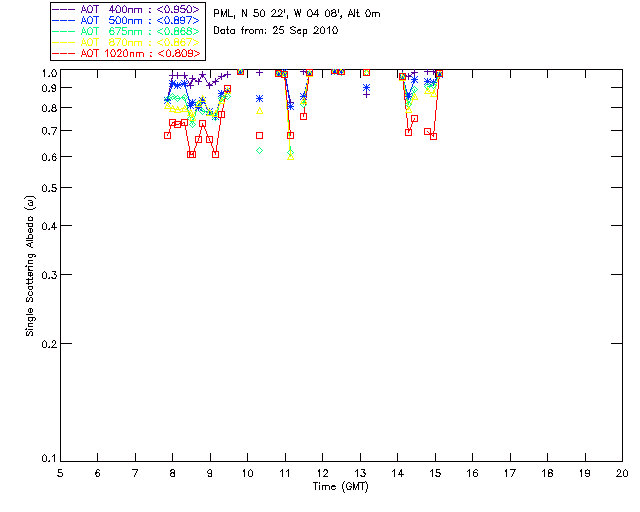Click the blue dashed line sample in legend
Viewport: 640px width, 512px height.
point(64,20)
